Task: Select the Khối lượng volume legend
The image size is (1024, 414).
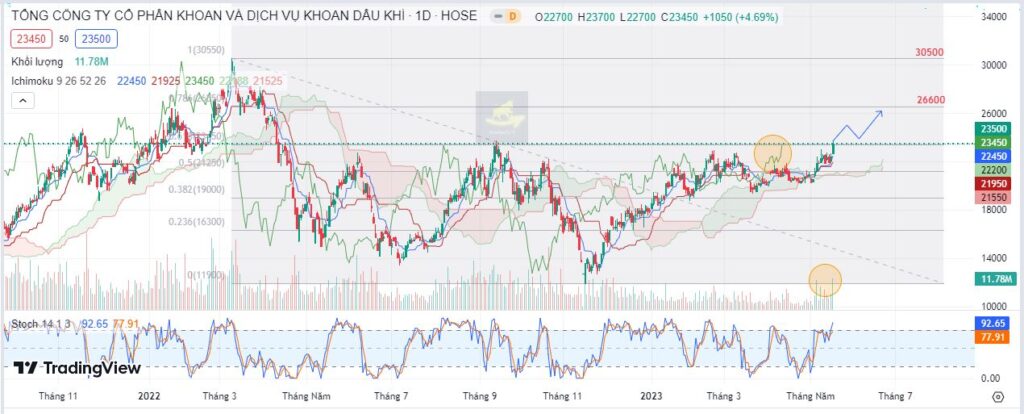Action: pyautogui.click(x=37, y=61)
